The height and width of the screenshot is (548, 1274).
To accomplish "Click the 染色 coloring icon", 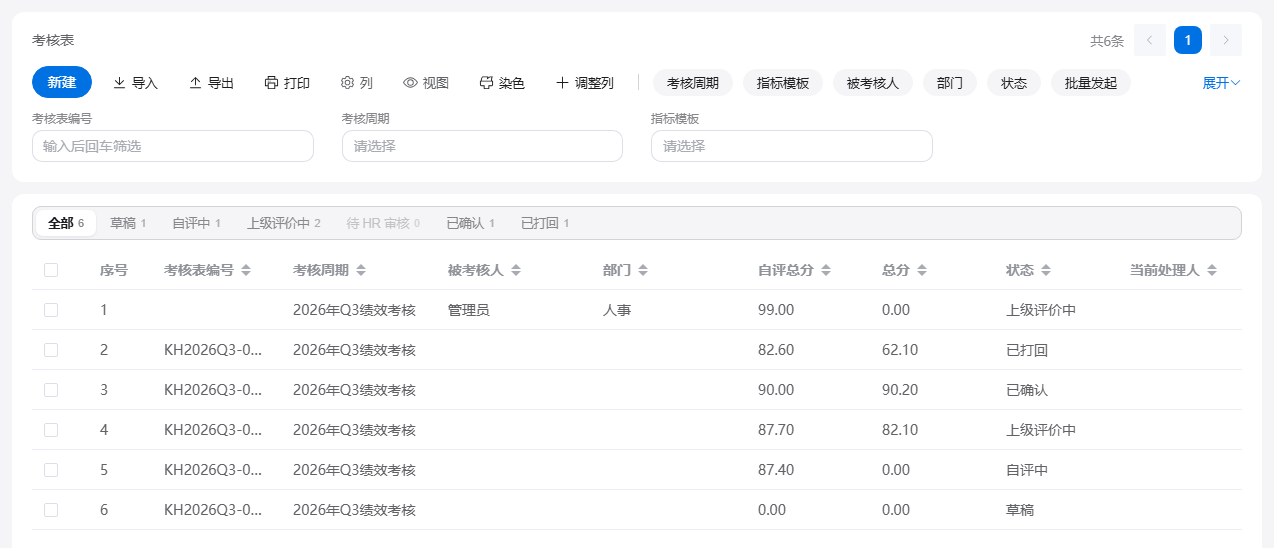I will (486, 83).
